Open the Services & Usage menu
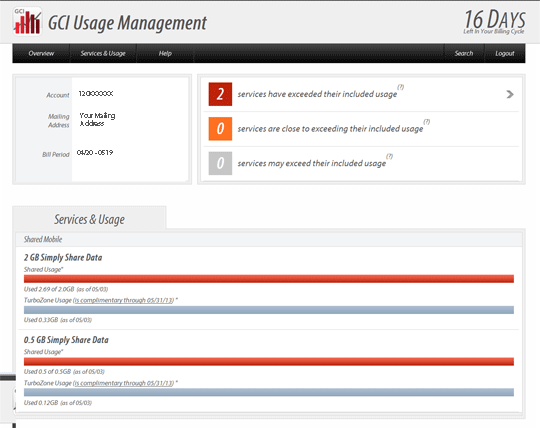This screenshot has width=540, height=428. (103, 53)
